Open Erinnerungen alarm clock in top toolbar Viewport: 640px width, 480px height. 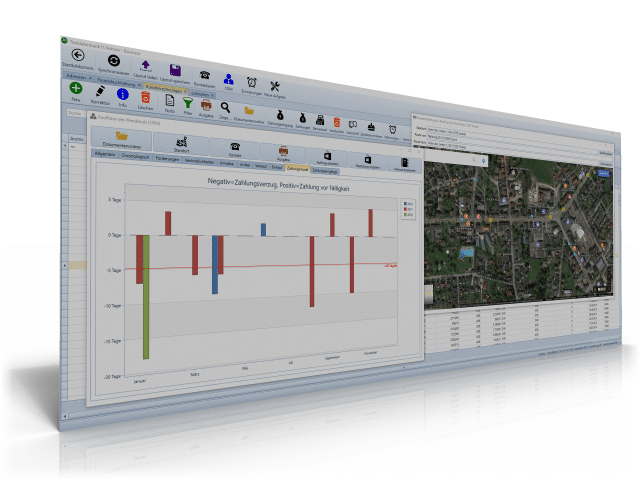[x=252, y=82]
